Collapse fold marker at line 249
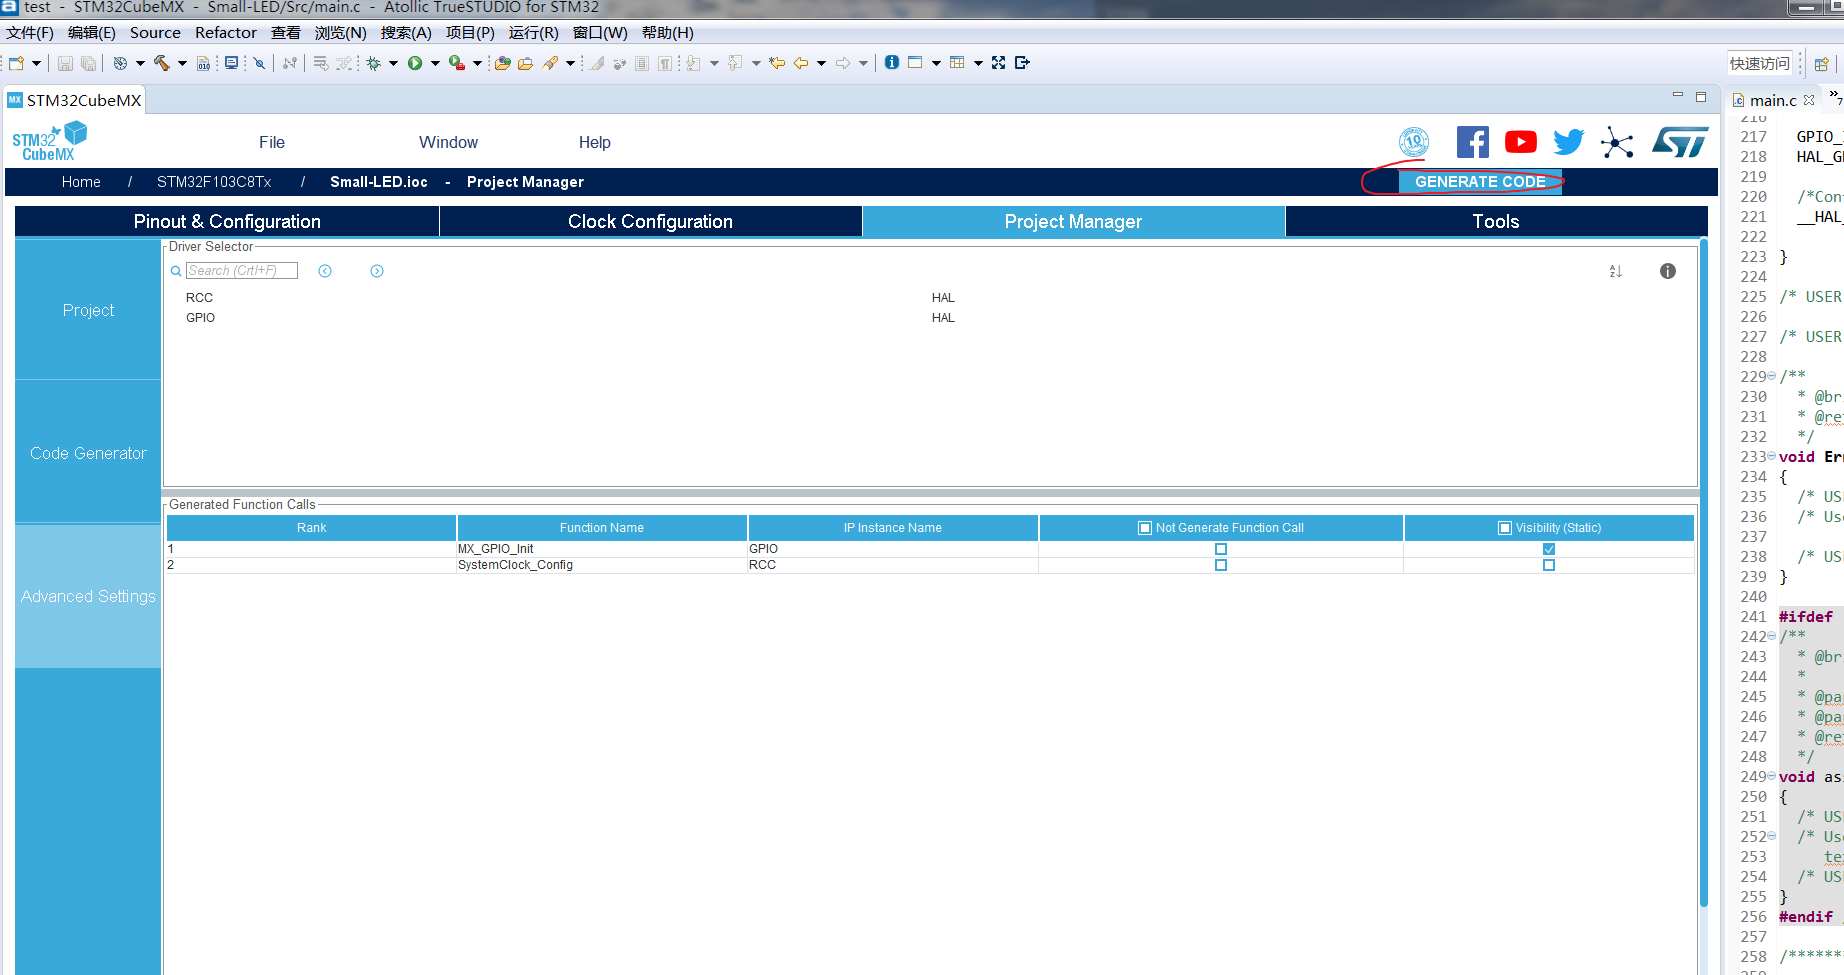 tap(1772, 776)
